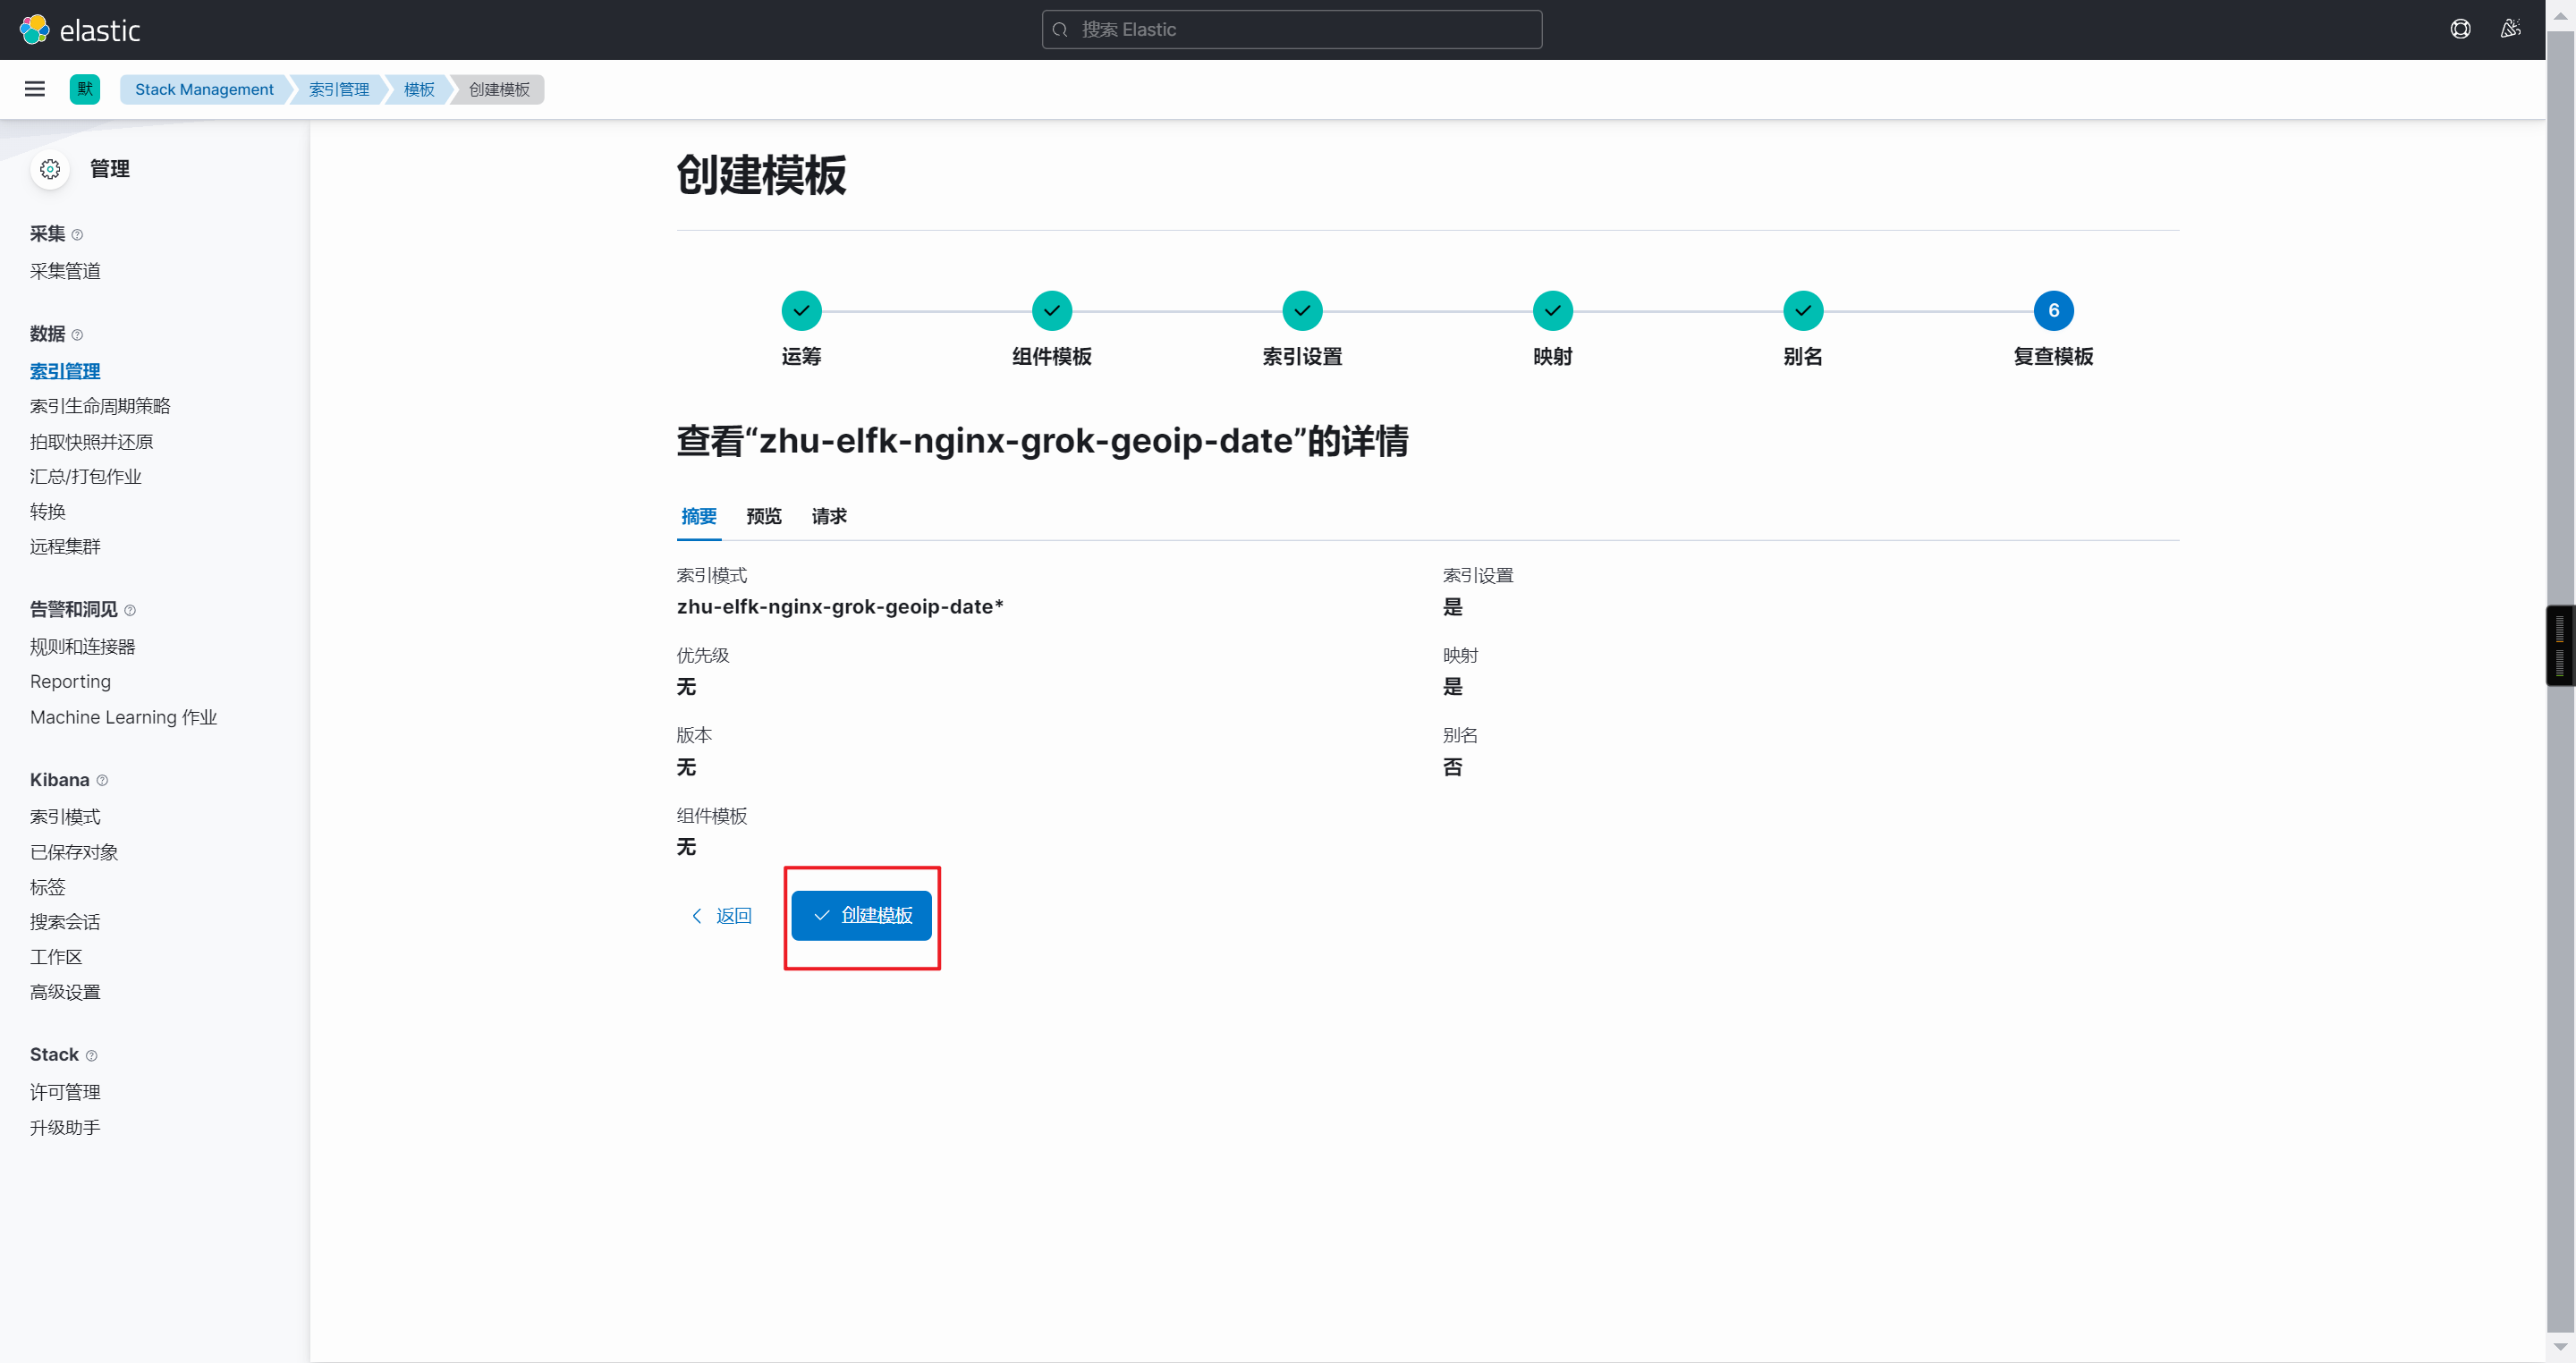The height and width of the screenshot is (1363, 2576).
Task: Open the hamburger navigation menu
Action: pyautogui.click(x=35, y=89)
